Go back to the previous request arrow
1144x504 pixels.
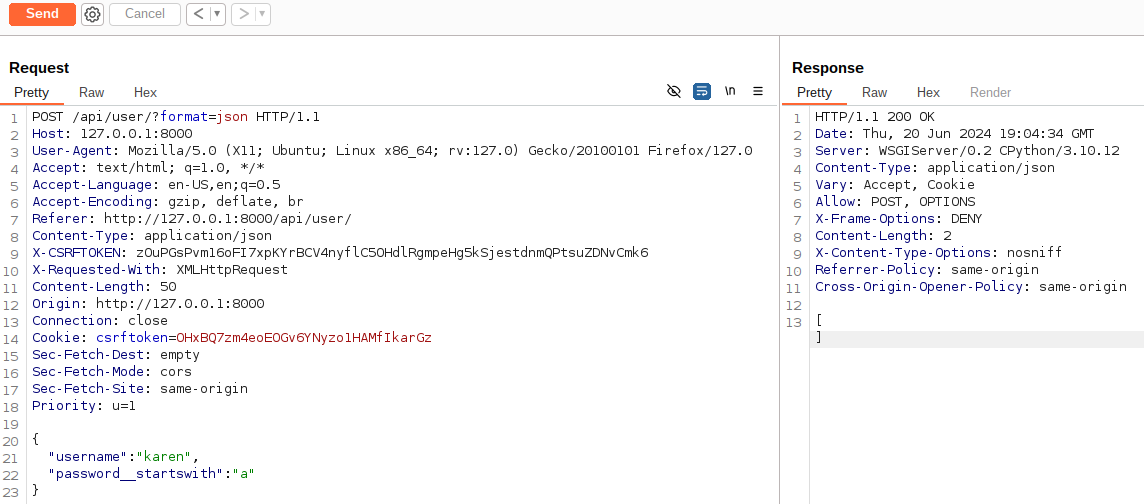click(x=198, y=14)
